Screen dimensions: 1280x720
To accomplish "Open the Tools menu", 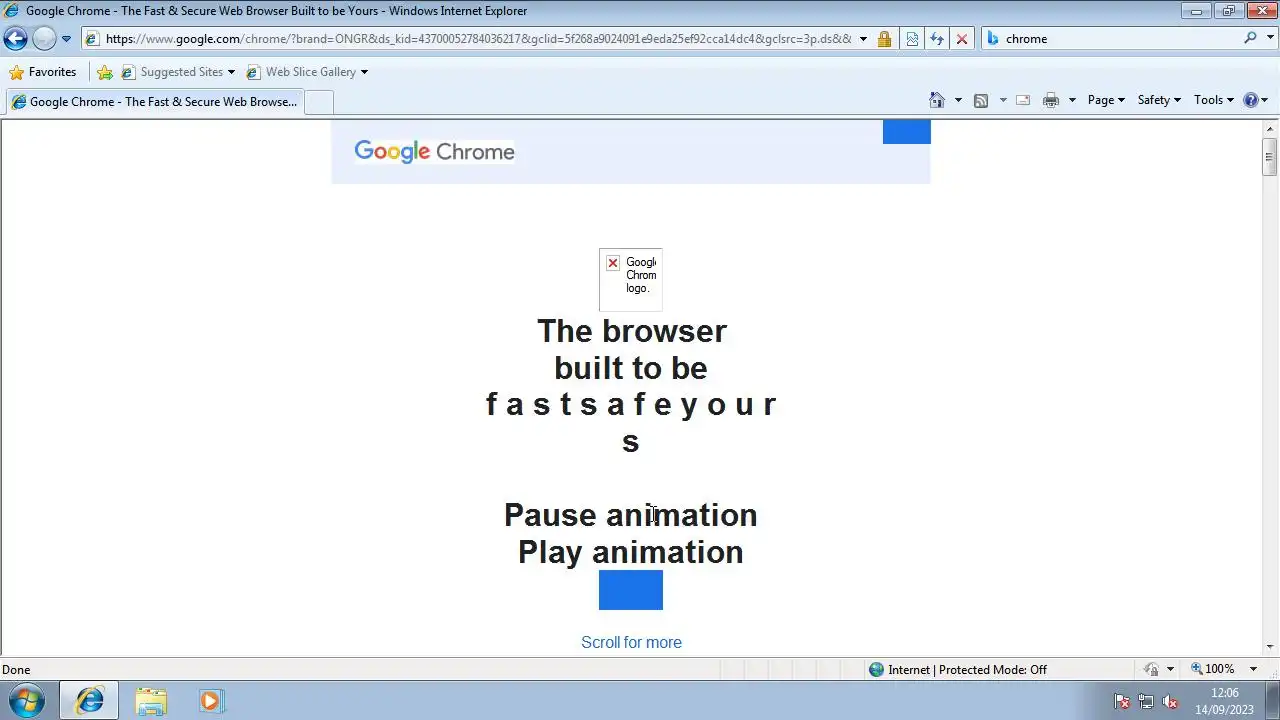I will tap(1214, 100).
